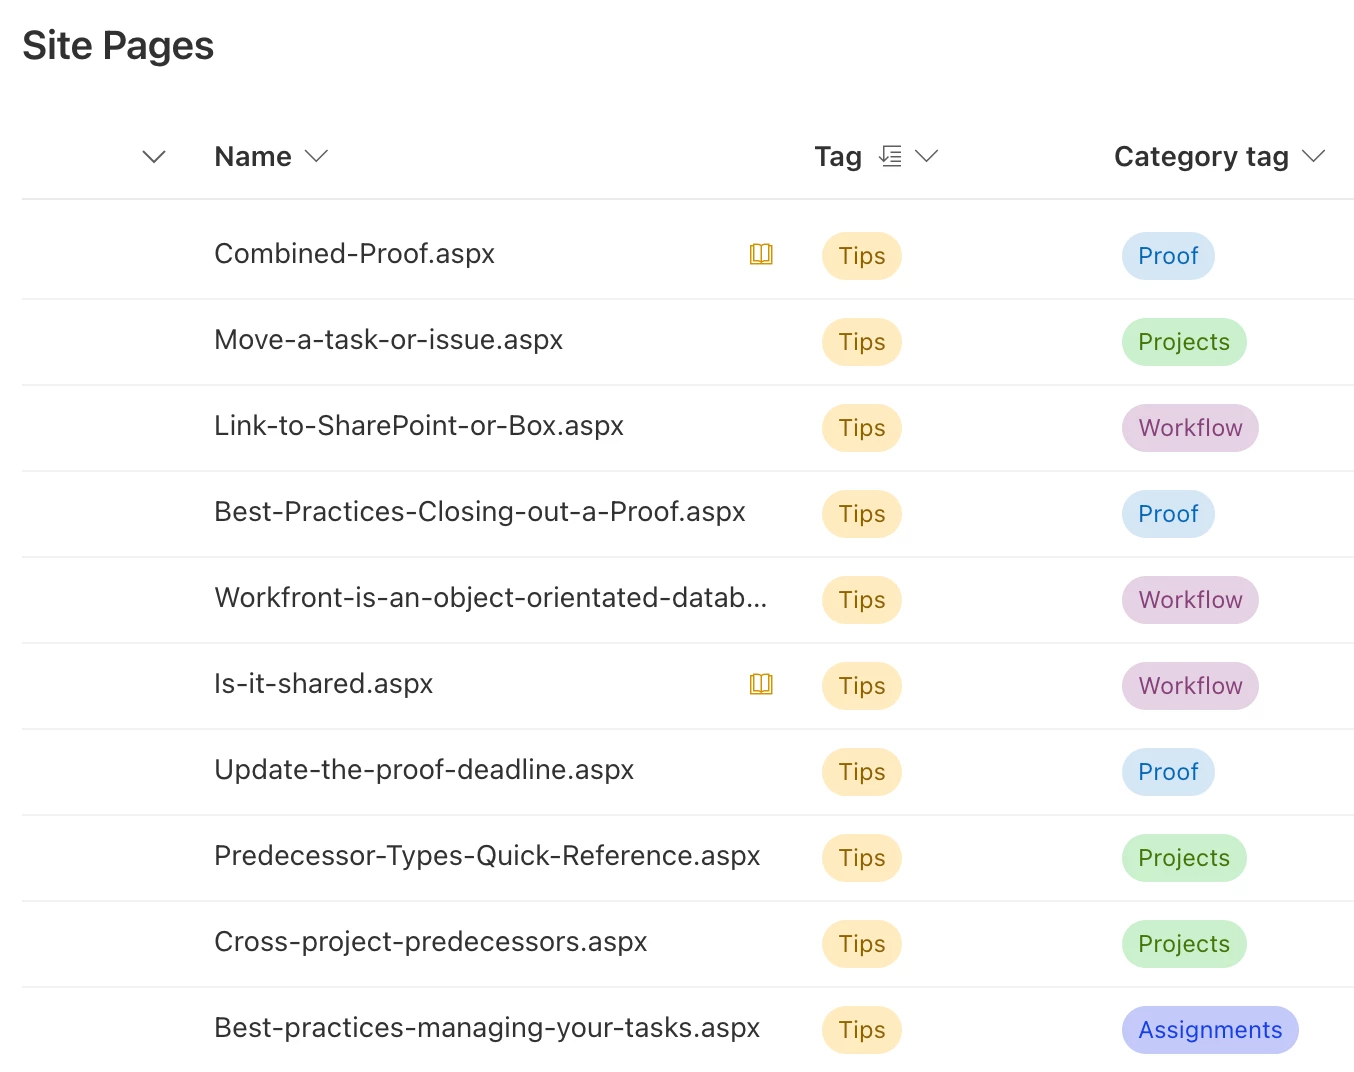Viewport: 1354px width, 1072px height.
Task: Open the Tag column dropdown chevron
Action: click(927, 156)
